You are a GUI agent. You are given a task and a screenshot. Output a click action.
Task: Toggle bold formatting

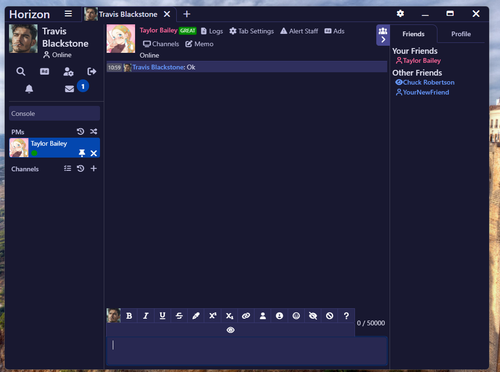coord(129,316)
